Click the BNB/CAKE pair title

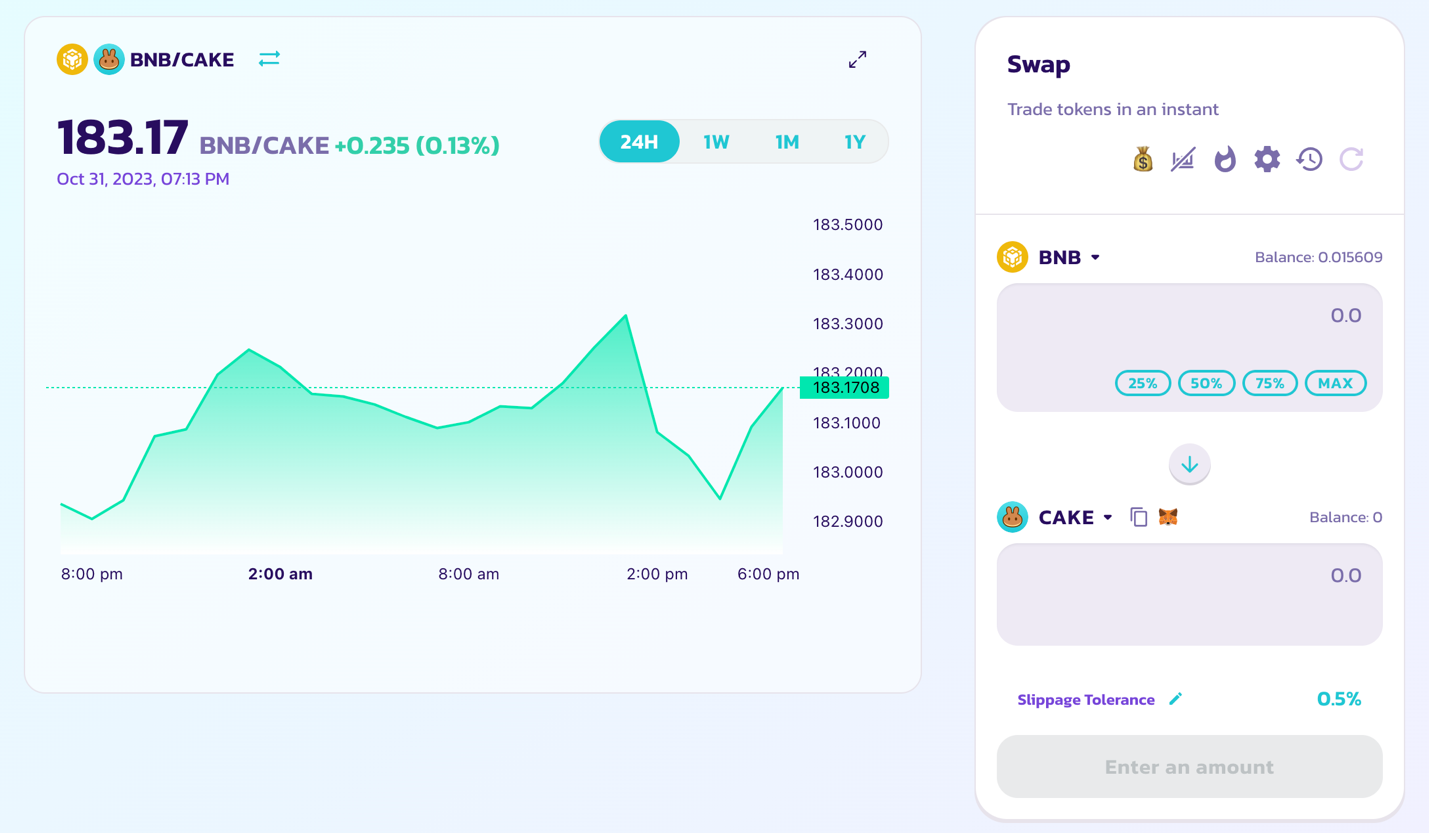pyautogui.click(x=182, y=60)
